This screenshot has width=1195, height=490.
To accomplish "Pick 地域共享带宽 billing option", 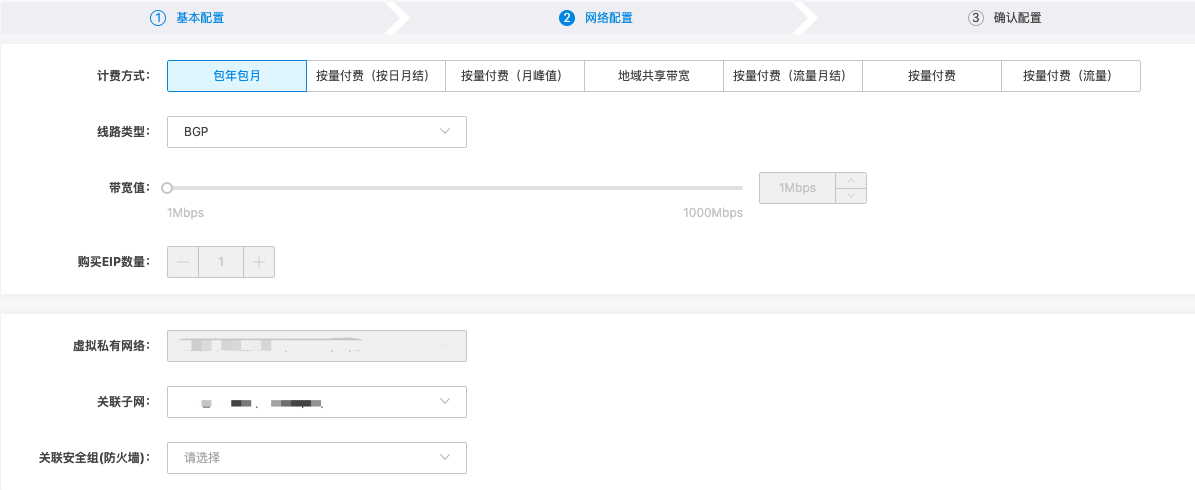I will 653,76.
